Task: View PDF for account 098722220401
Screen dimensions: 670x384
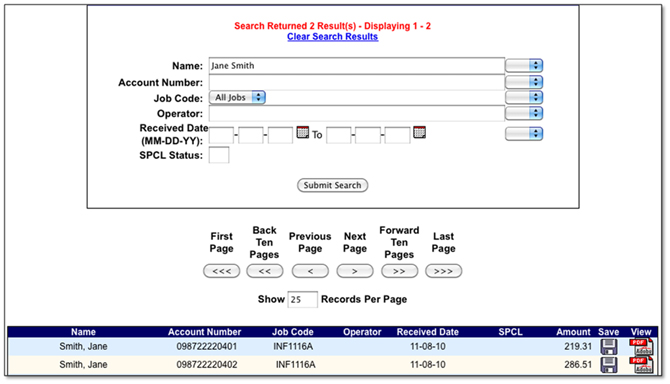Action: [x=641, y=347]
